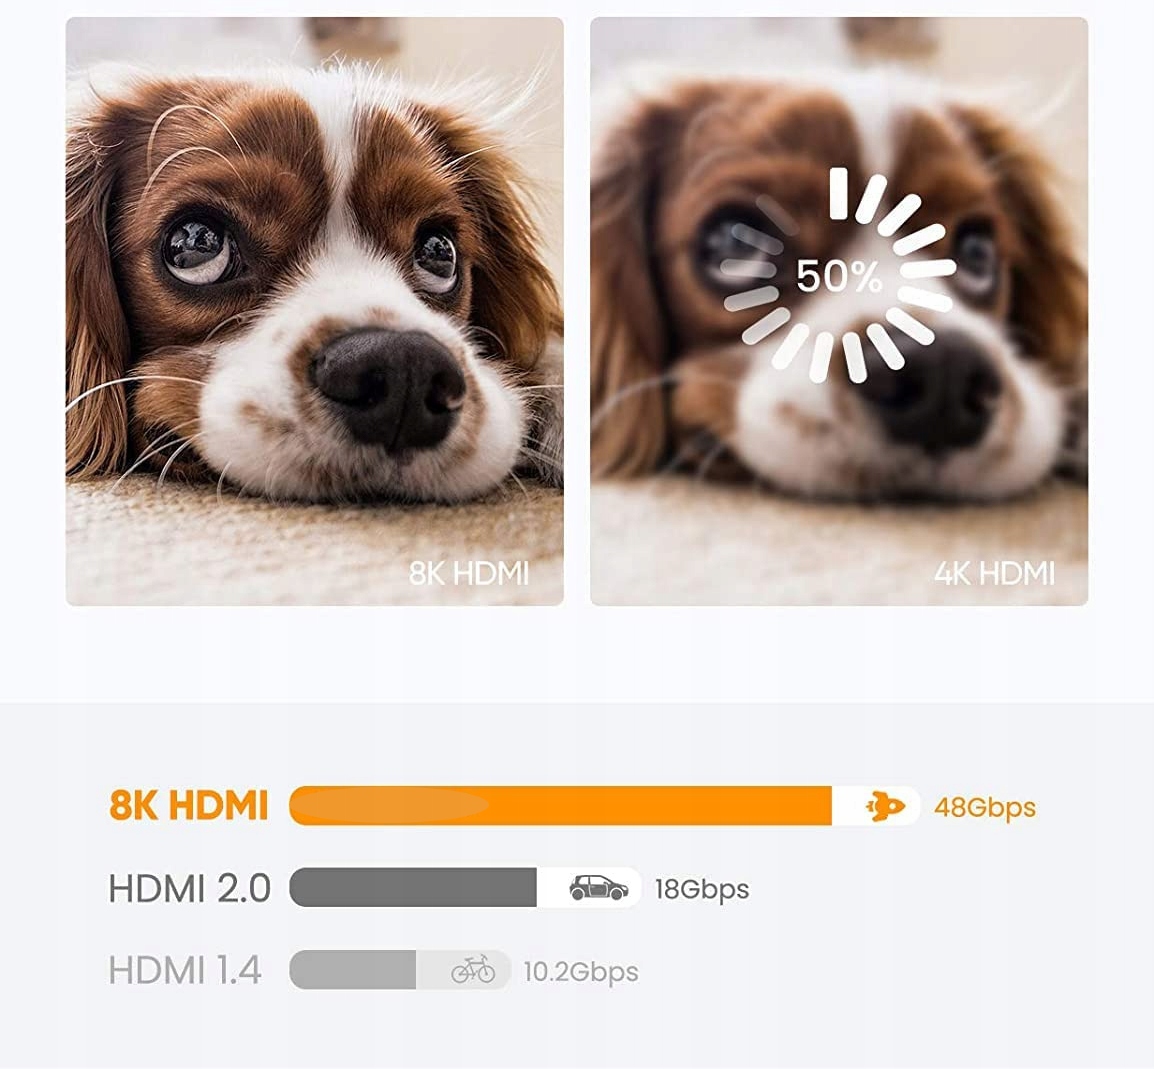Click the orange 8K HDMI heading
1154x1069 pixels.
pyautogui.click(x=188, y=806)
